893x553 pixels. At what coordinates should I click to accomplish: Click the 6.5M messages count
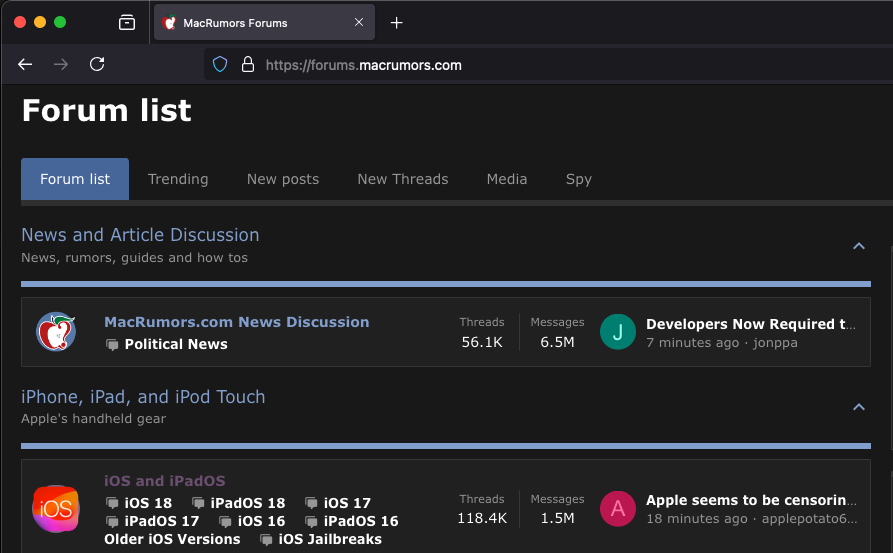557,342
